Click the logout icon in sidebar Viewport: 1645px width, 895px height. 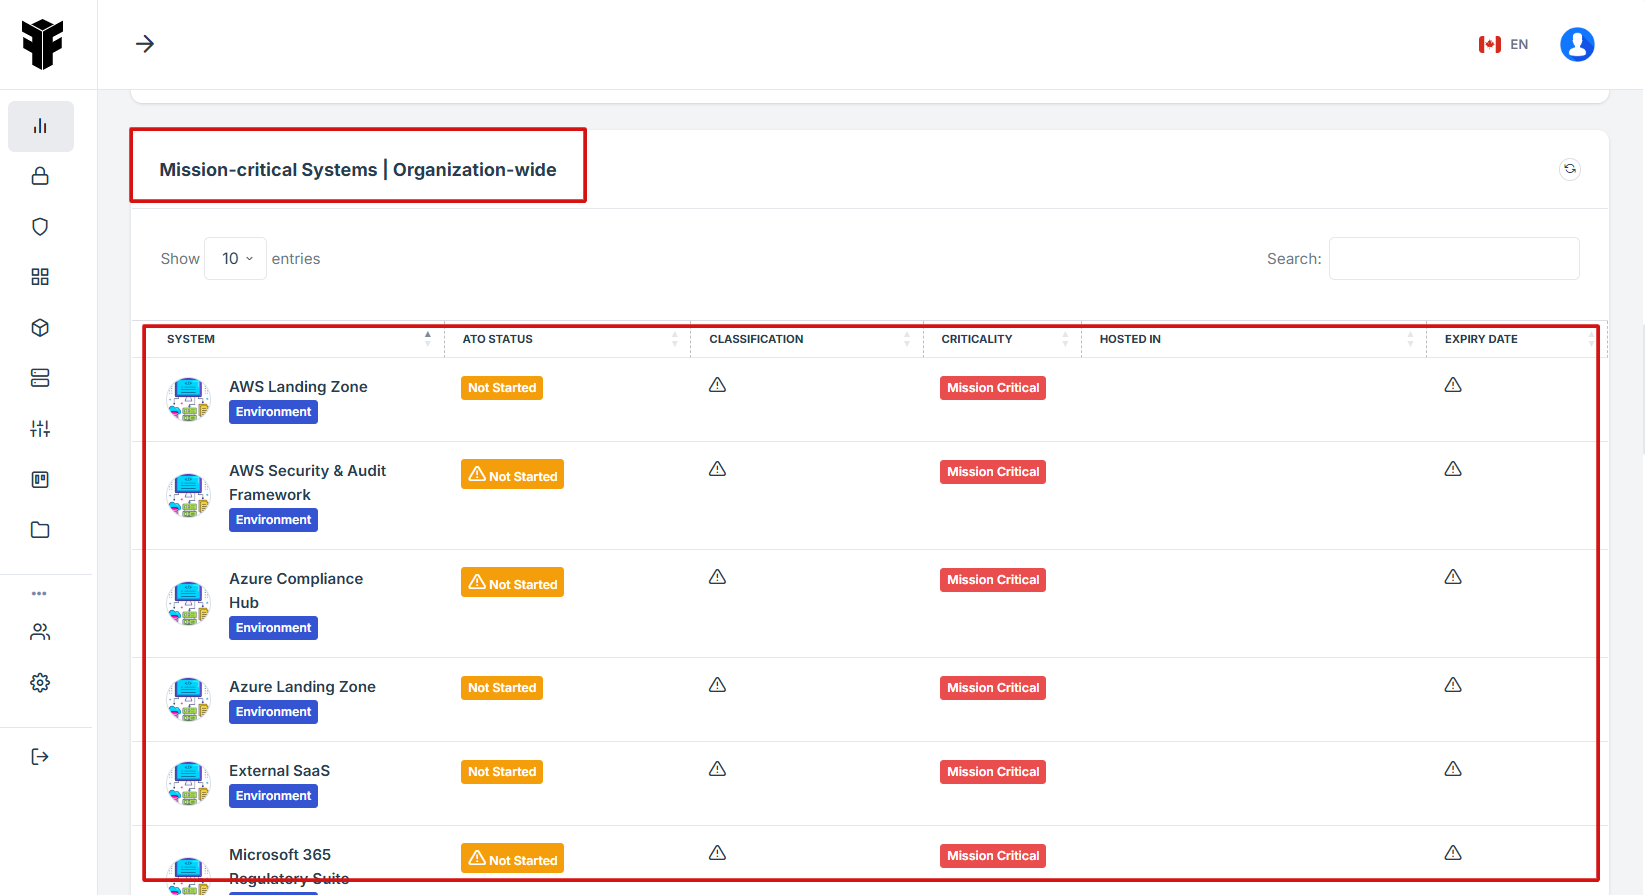(x=40, y=756)
